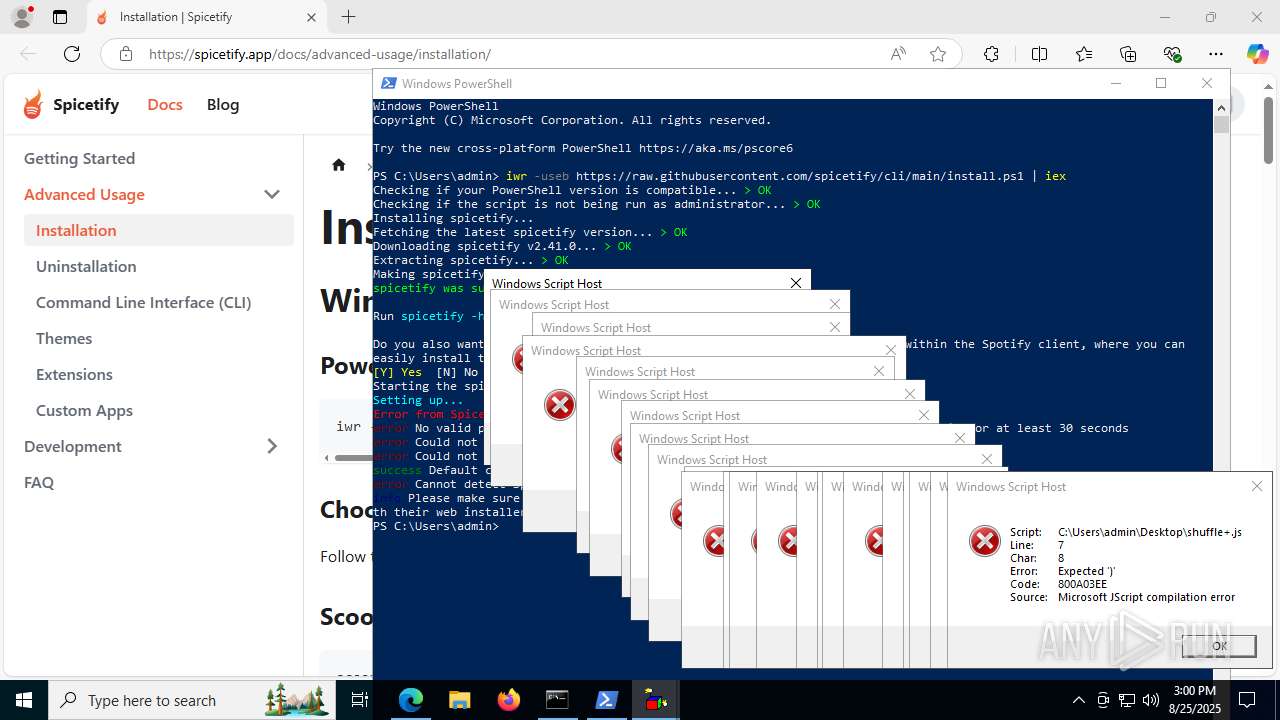1280x720 pixels.
Task: Minimize the Windows PowerShell window
Action: pos(1115,83)
